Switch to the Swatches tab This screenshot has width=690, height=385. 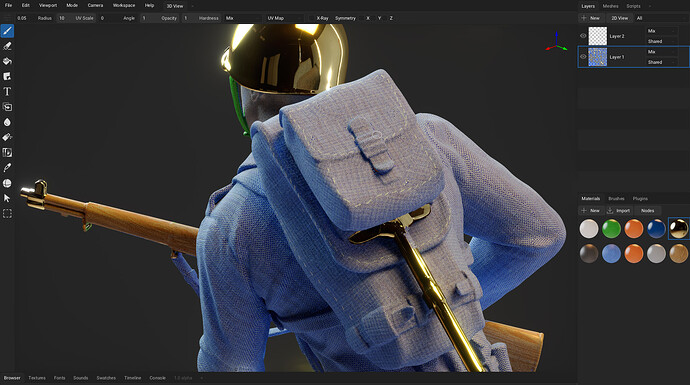click(106, 378)
